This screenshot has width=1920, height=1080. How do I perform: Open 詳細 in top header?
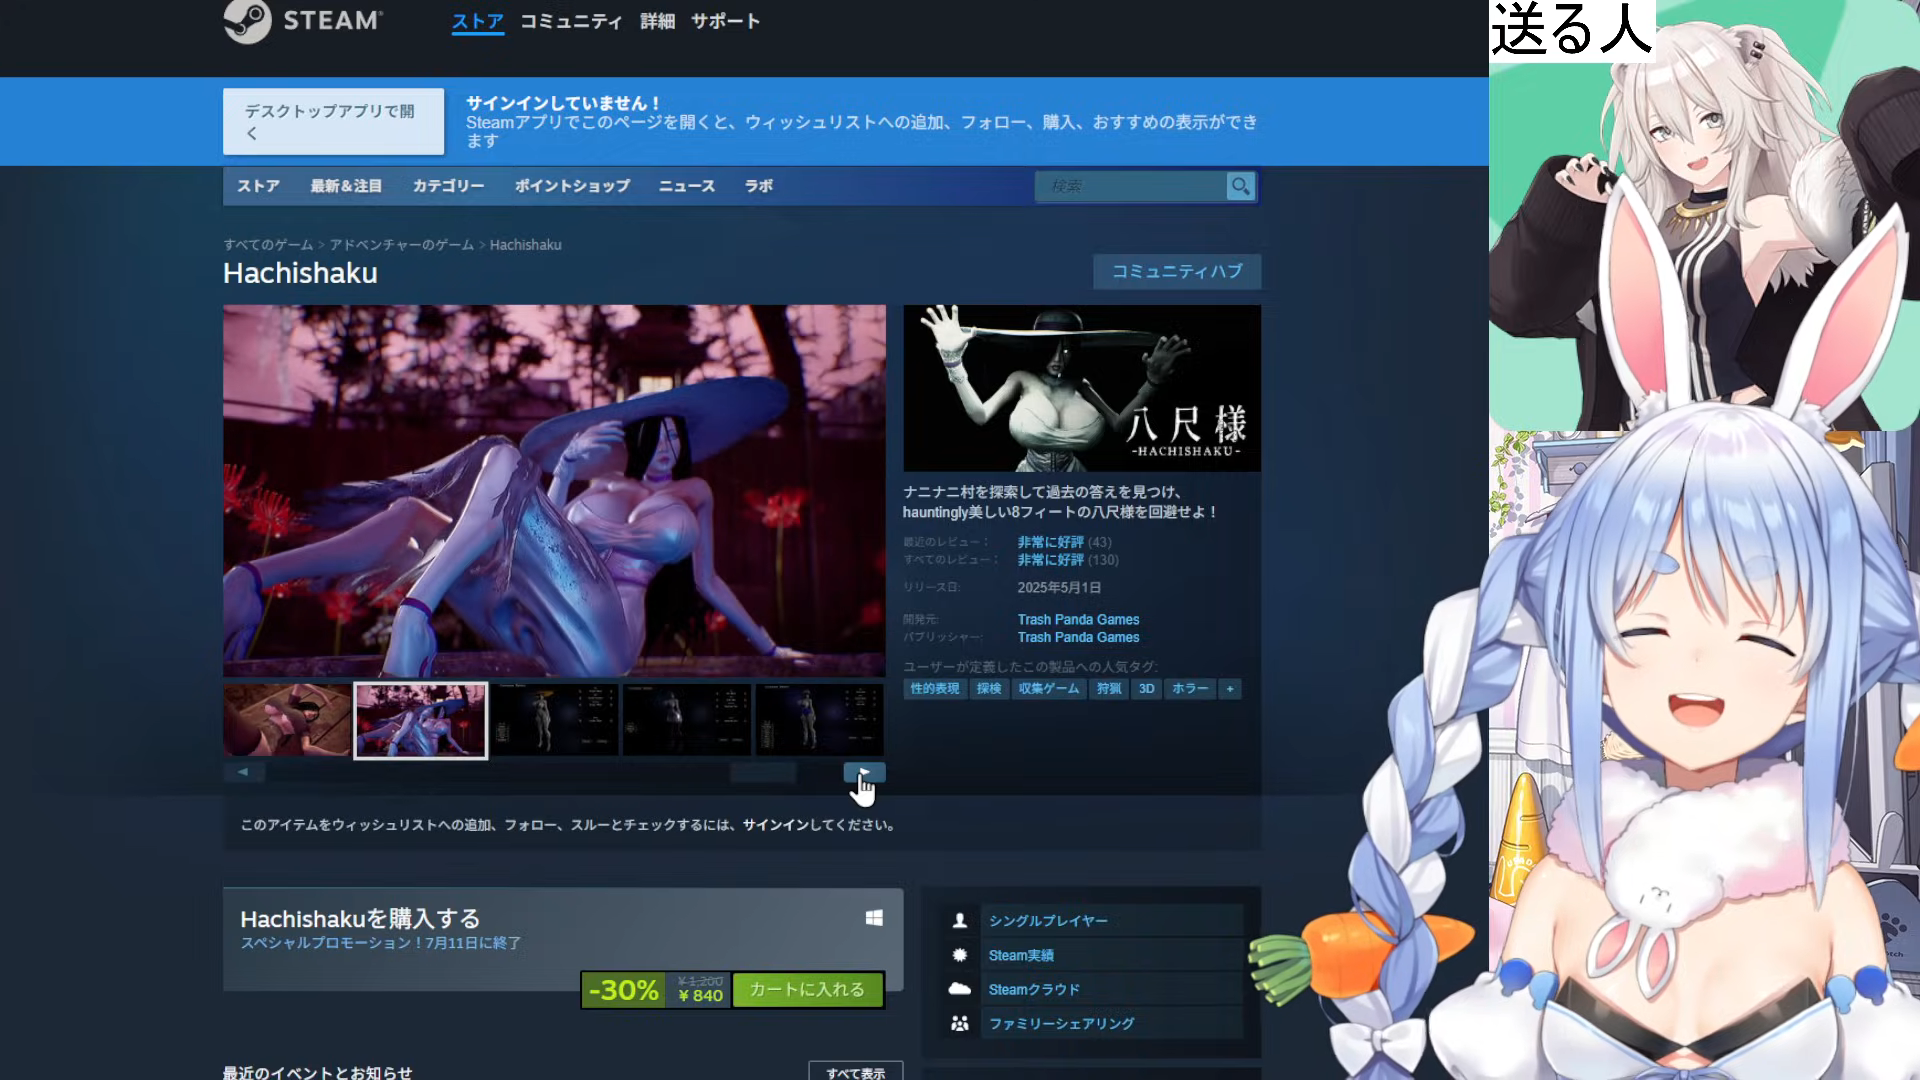(x=657, y=21)
